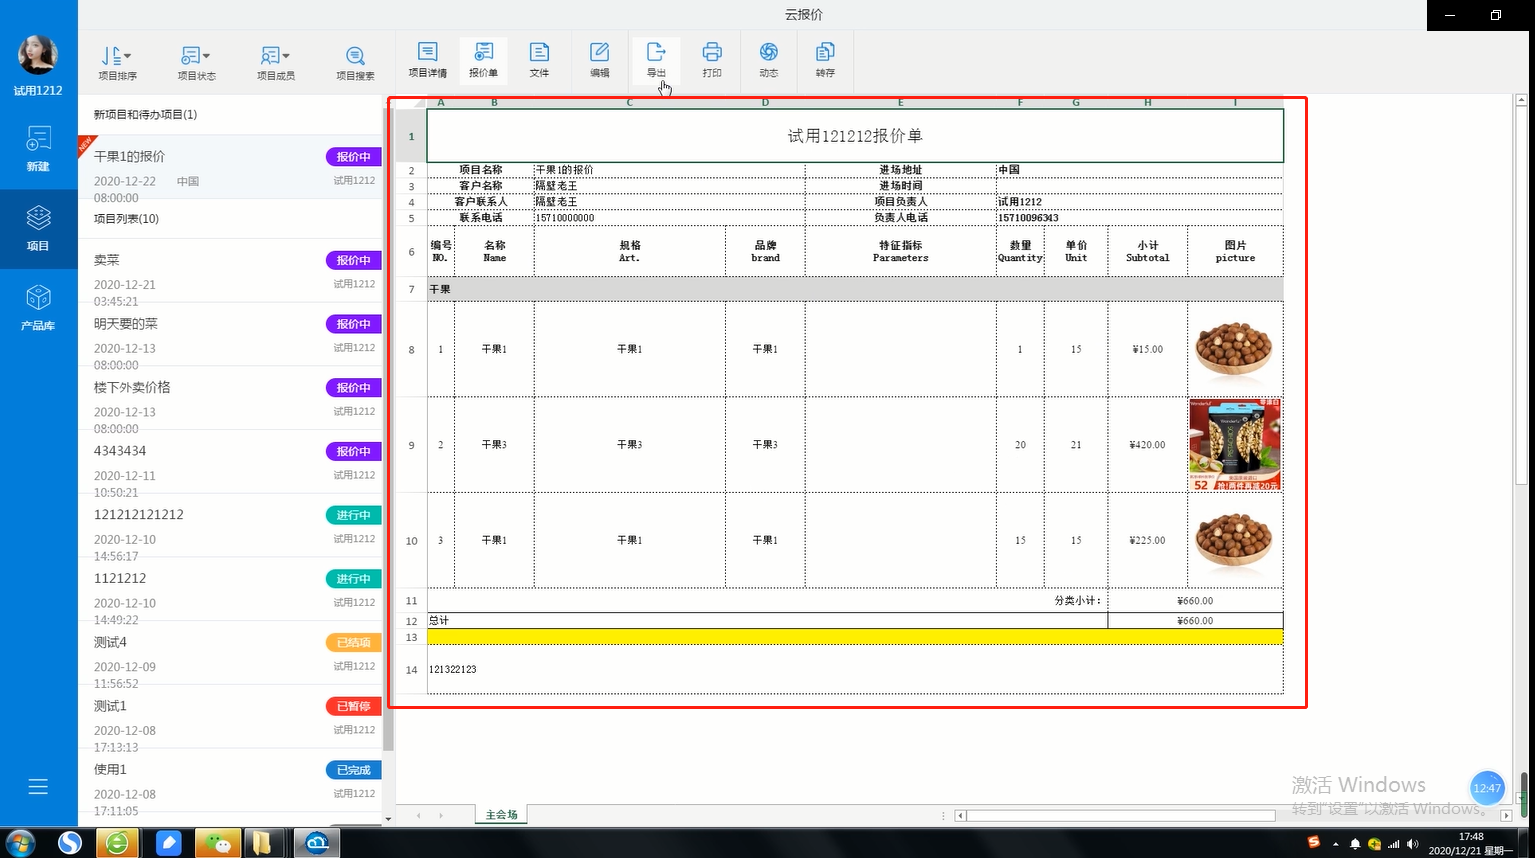Open the hamburger menu at sidebar bottom

(38, 787)
